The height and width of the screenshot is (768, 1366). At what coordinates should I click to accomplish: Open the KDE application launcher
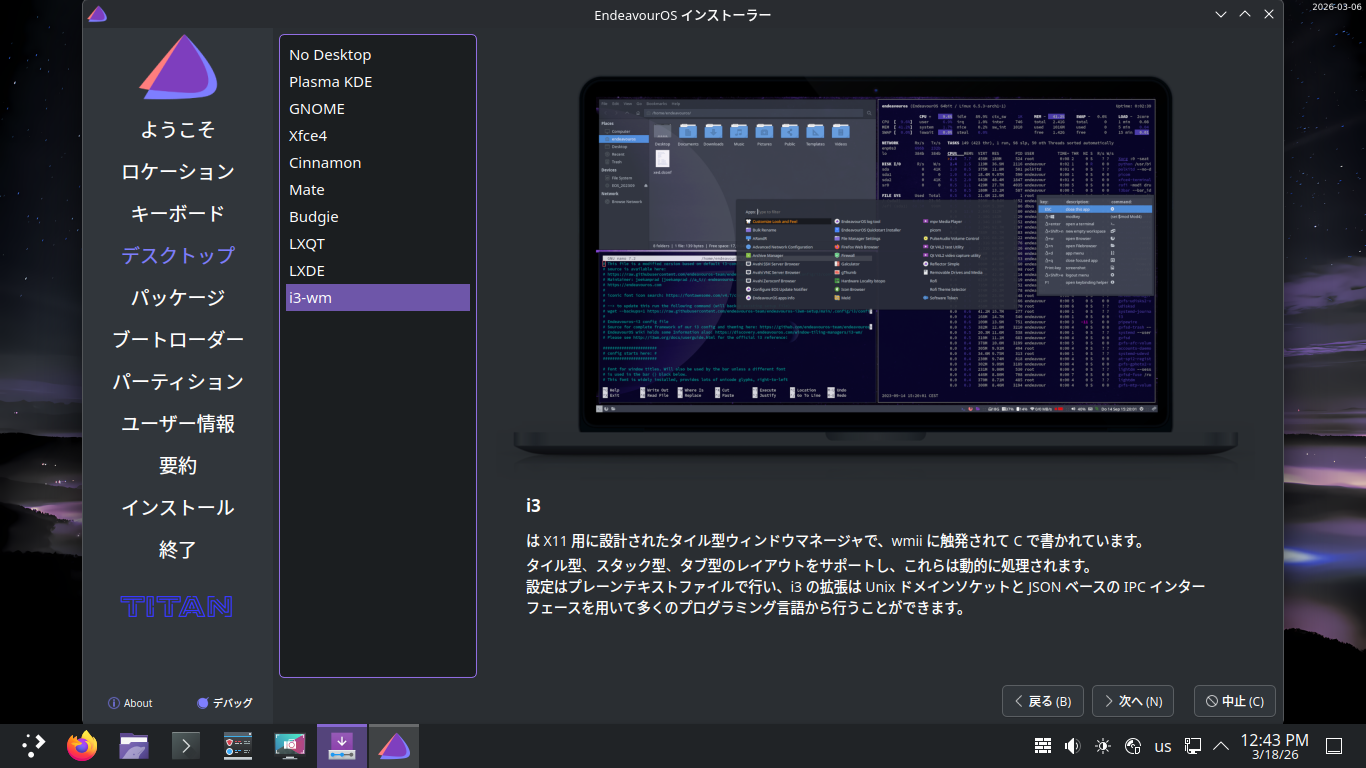(x=34, y=745)
